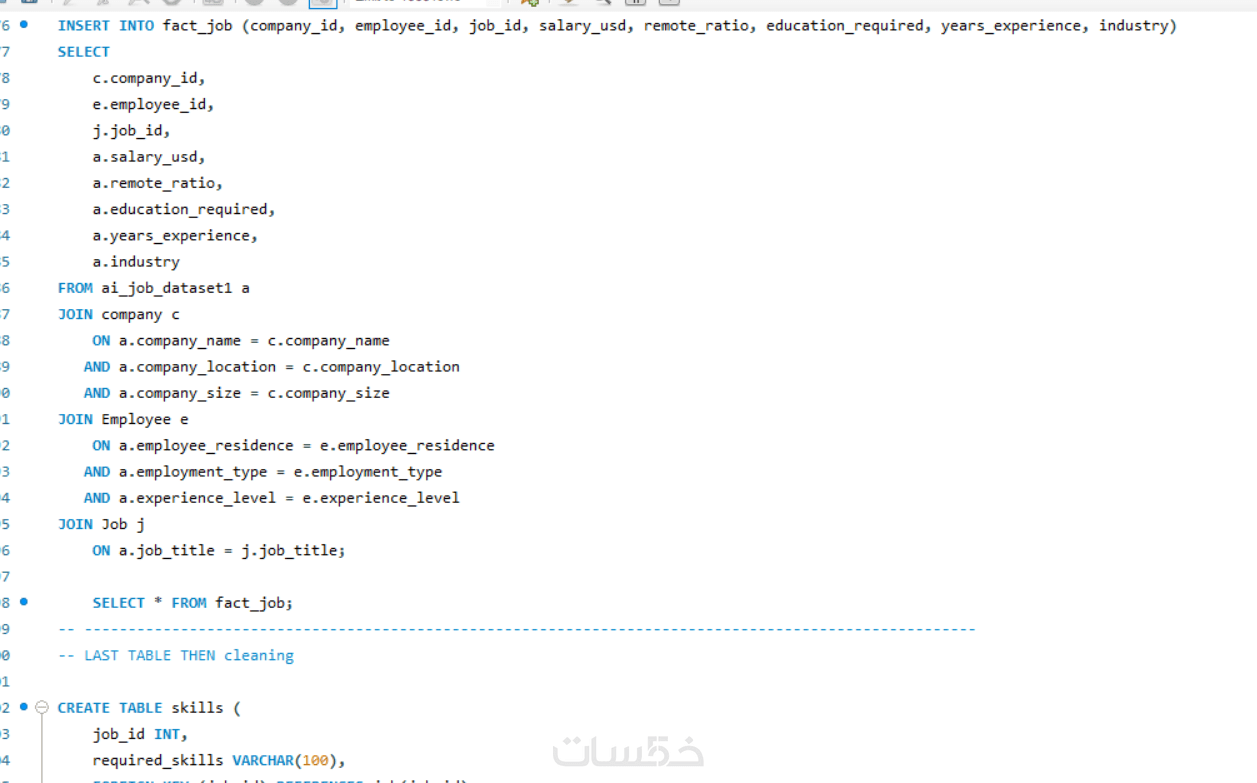This screenshot has width=1257, height=783.
Task: Click the JOIN Employee e line in the editor
Action: point(120,419)
